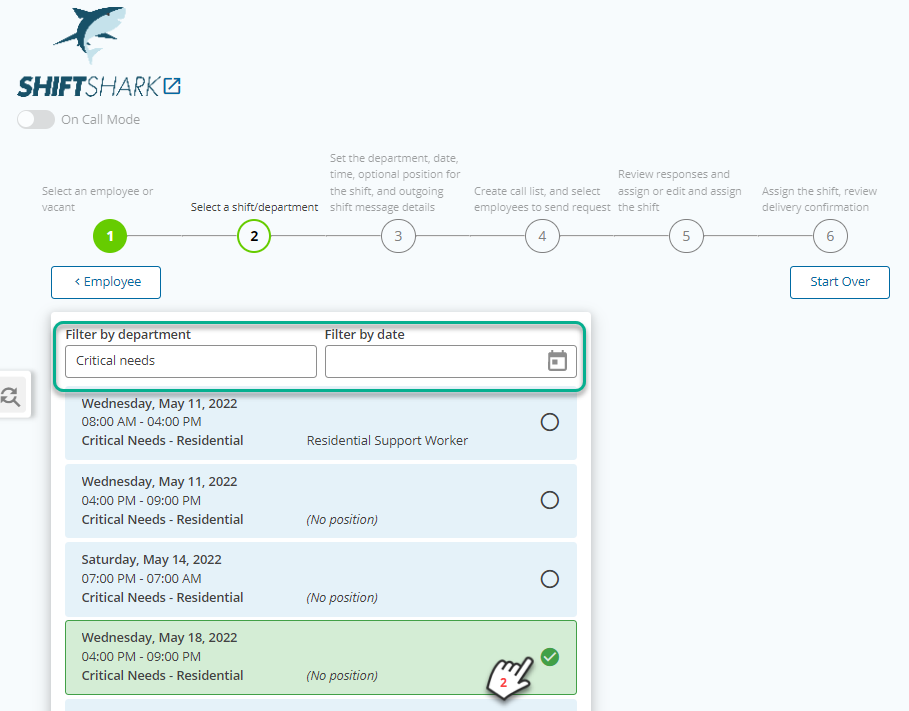This screenshot has height=711, width=909.
Task: Click step 2 Select a shift/department
Action: tap(254, 236)
